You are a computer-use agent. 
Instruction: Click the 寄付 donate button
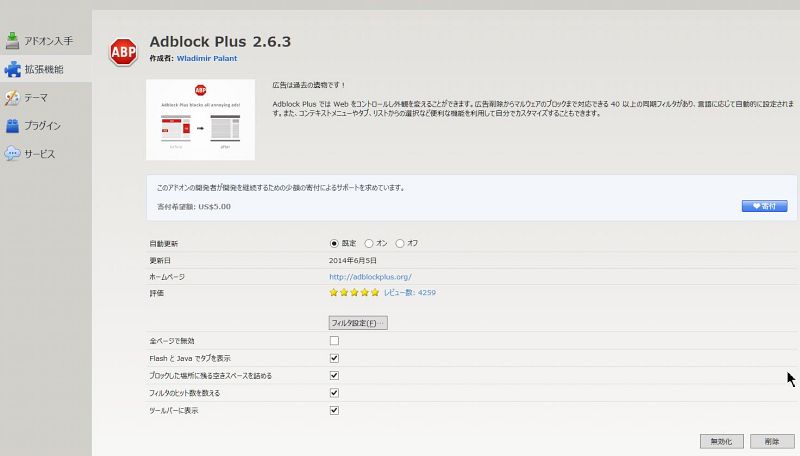(x=764, y=206)
